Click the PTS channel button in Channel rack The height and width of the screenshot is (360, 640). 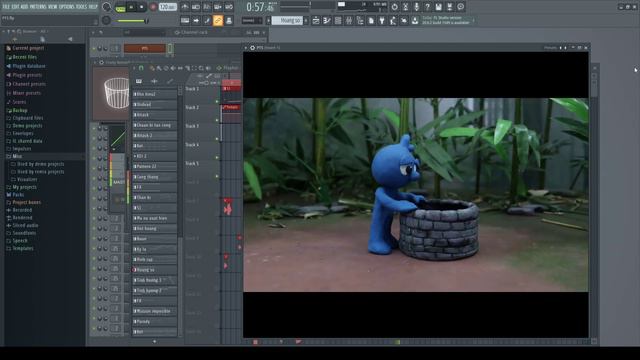[144, 48]
